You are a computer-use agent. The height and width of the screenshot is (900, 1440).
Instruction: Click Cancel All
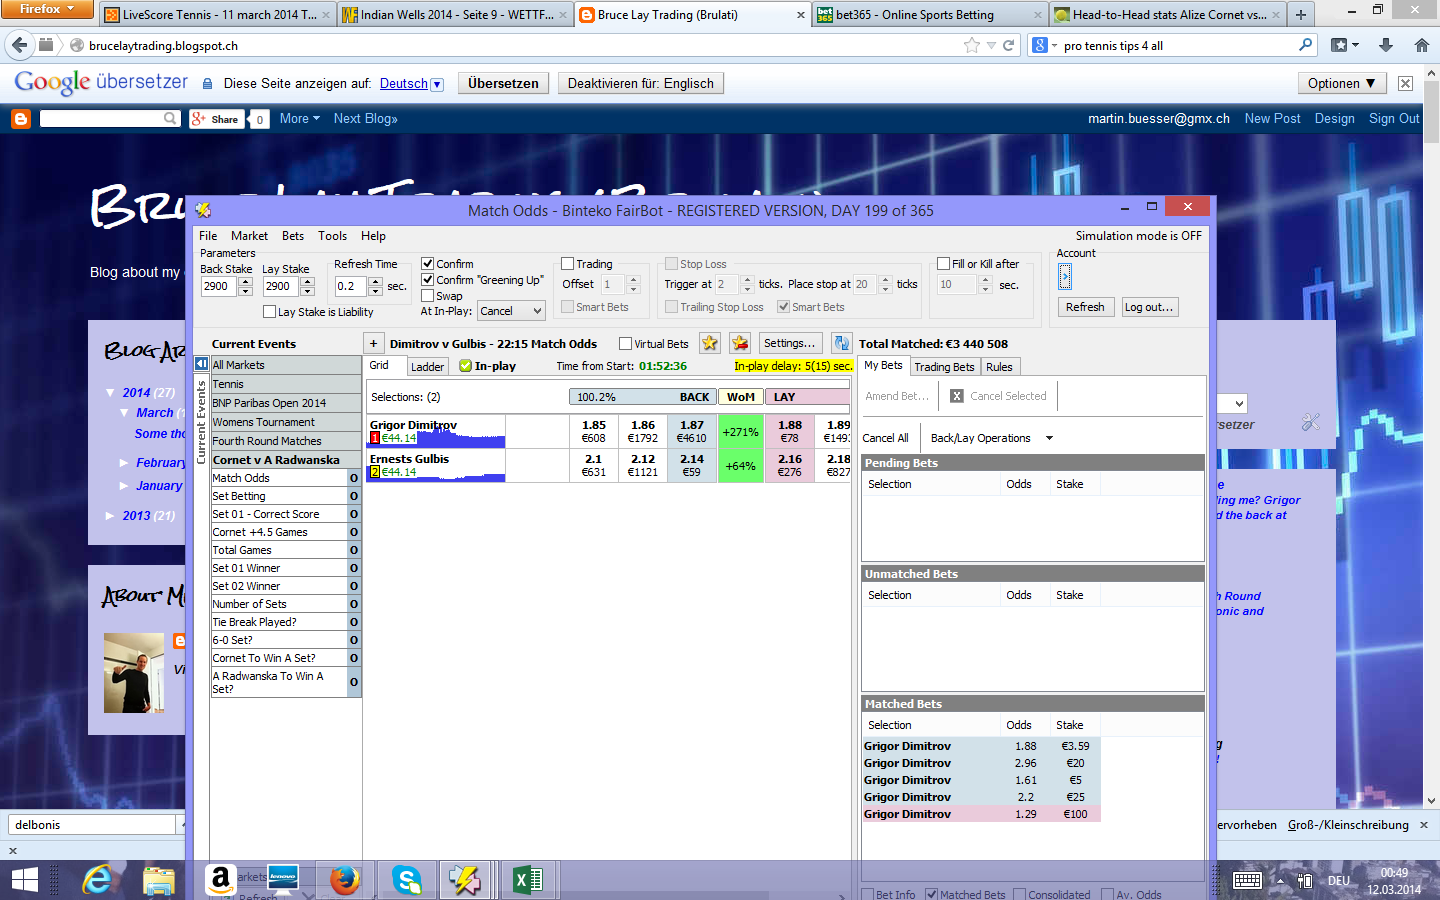point(885,438)
